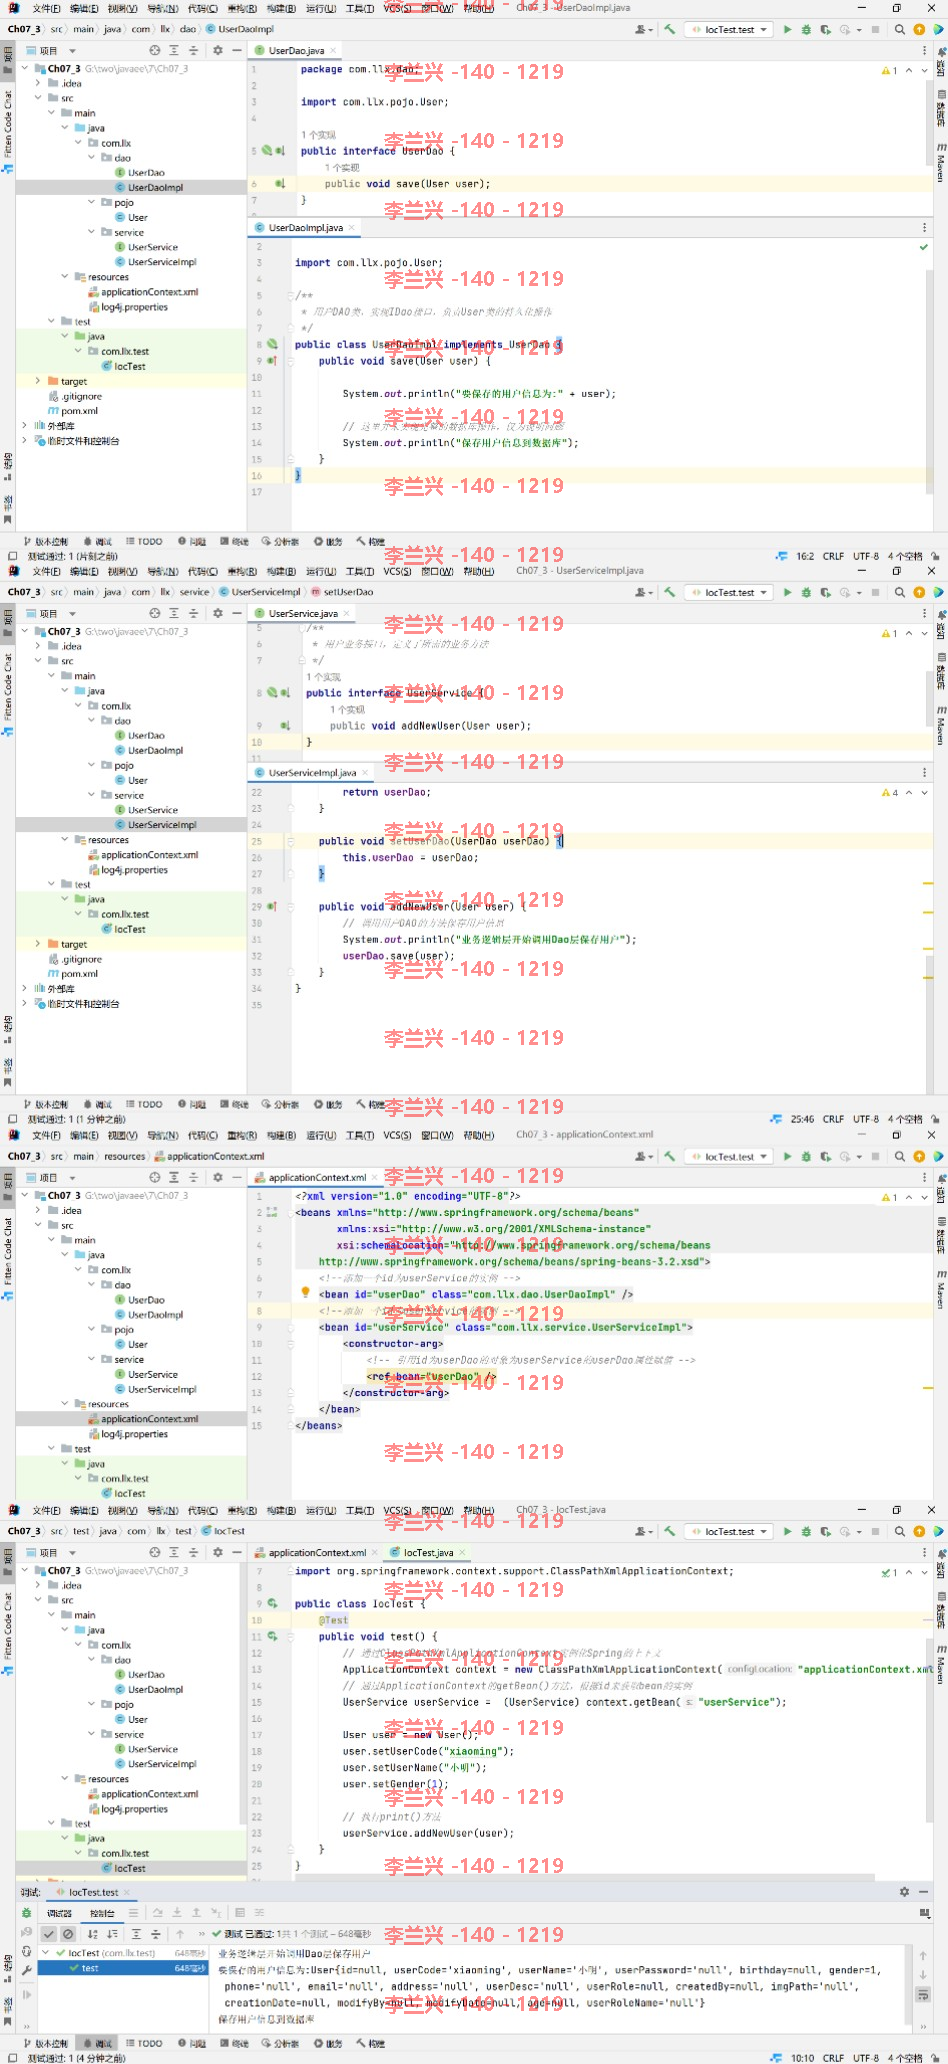Expand all project tree nodes in UserDaoImpl.java window

pos(174,50)
